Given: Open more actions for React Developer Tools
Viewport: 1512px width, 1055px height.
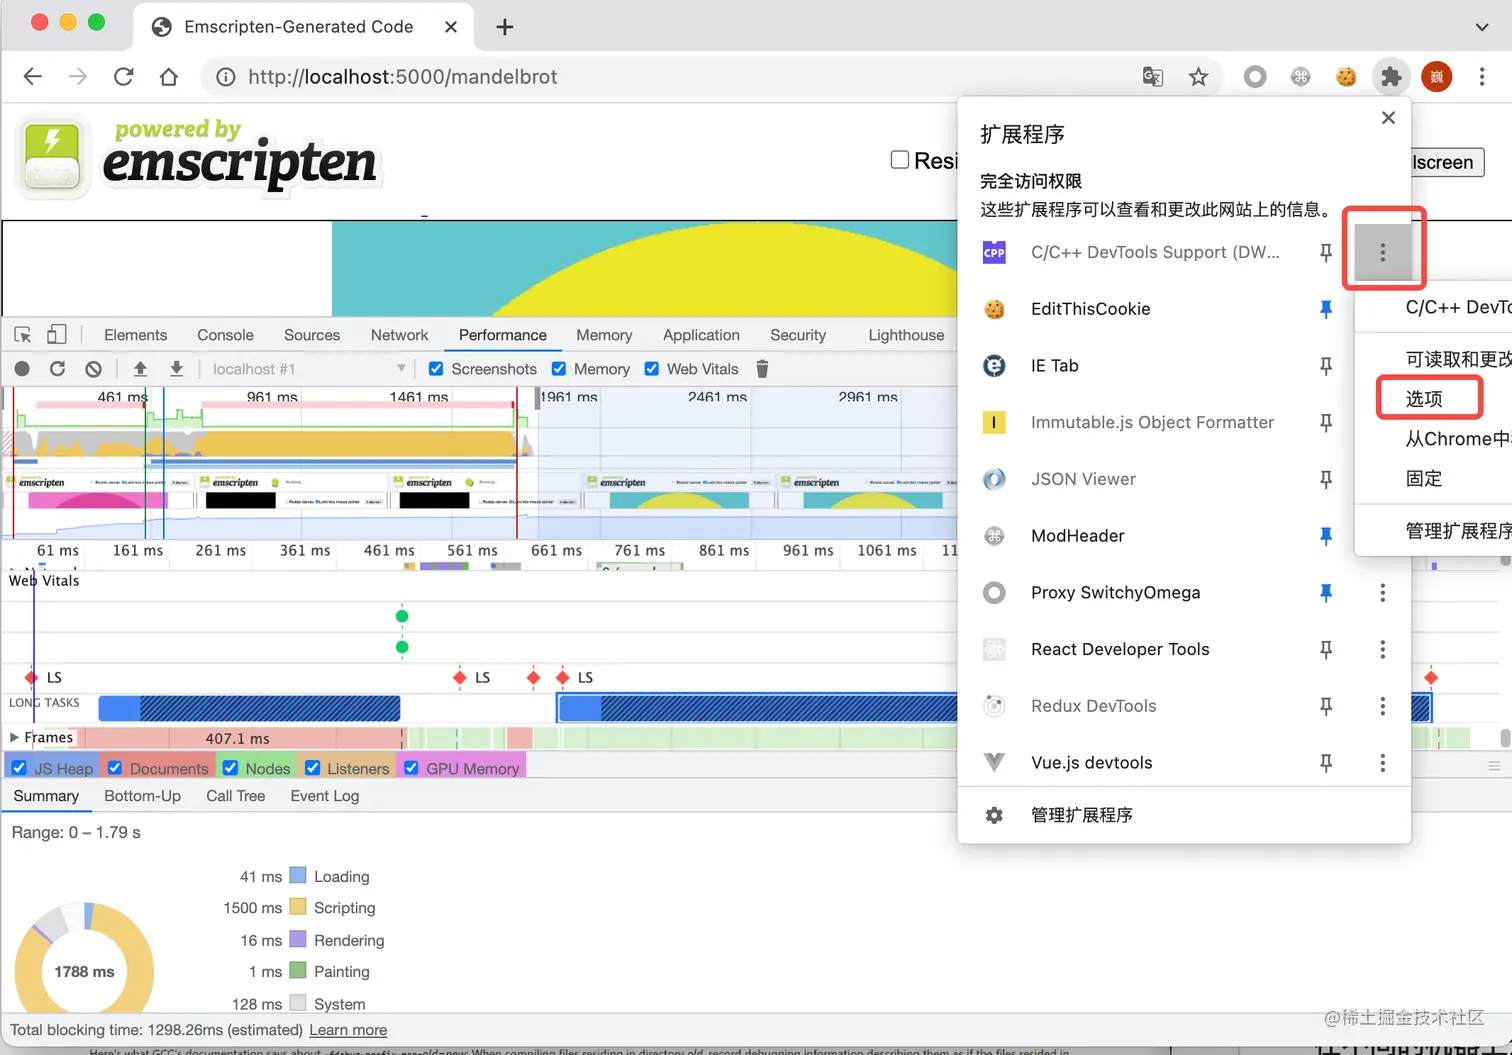Looking at the screenshot, I should (x=1383, y=650).
